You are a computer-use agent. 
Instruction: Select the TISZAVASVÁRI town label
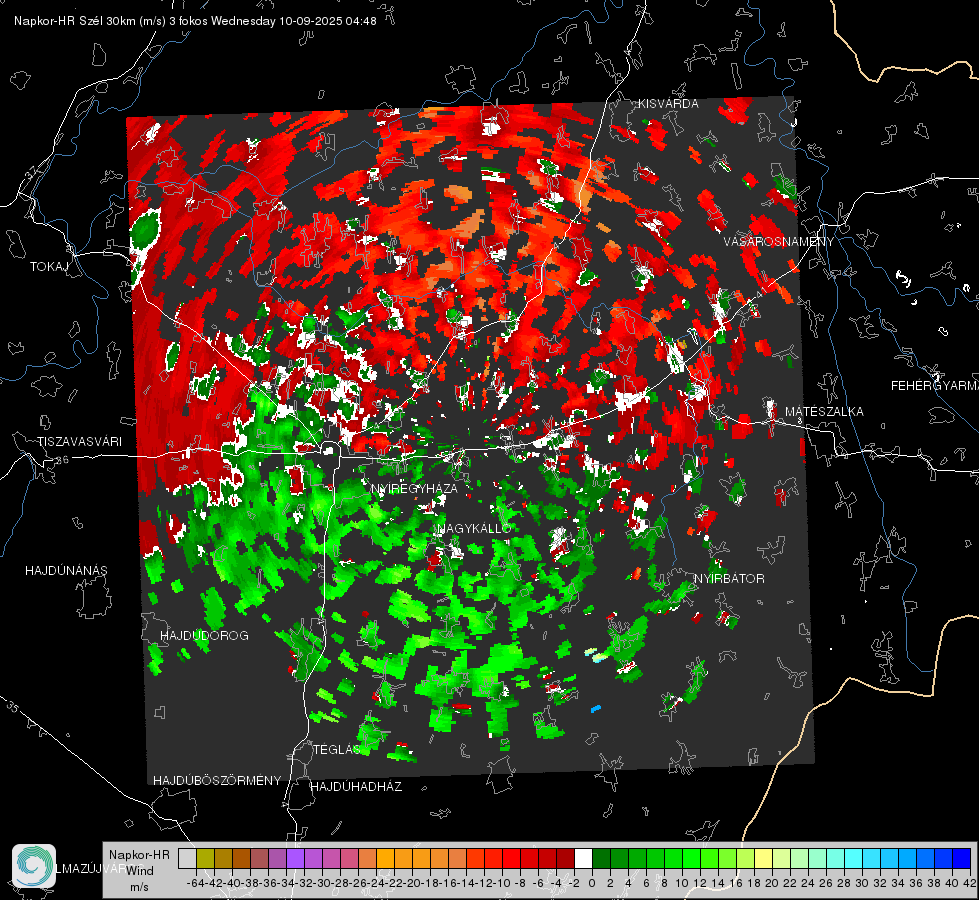click(80, 442)
